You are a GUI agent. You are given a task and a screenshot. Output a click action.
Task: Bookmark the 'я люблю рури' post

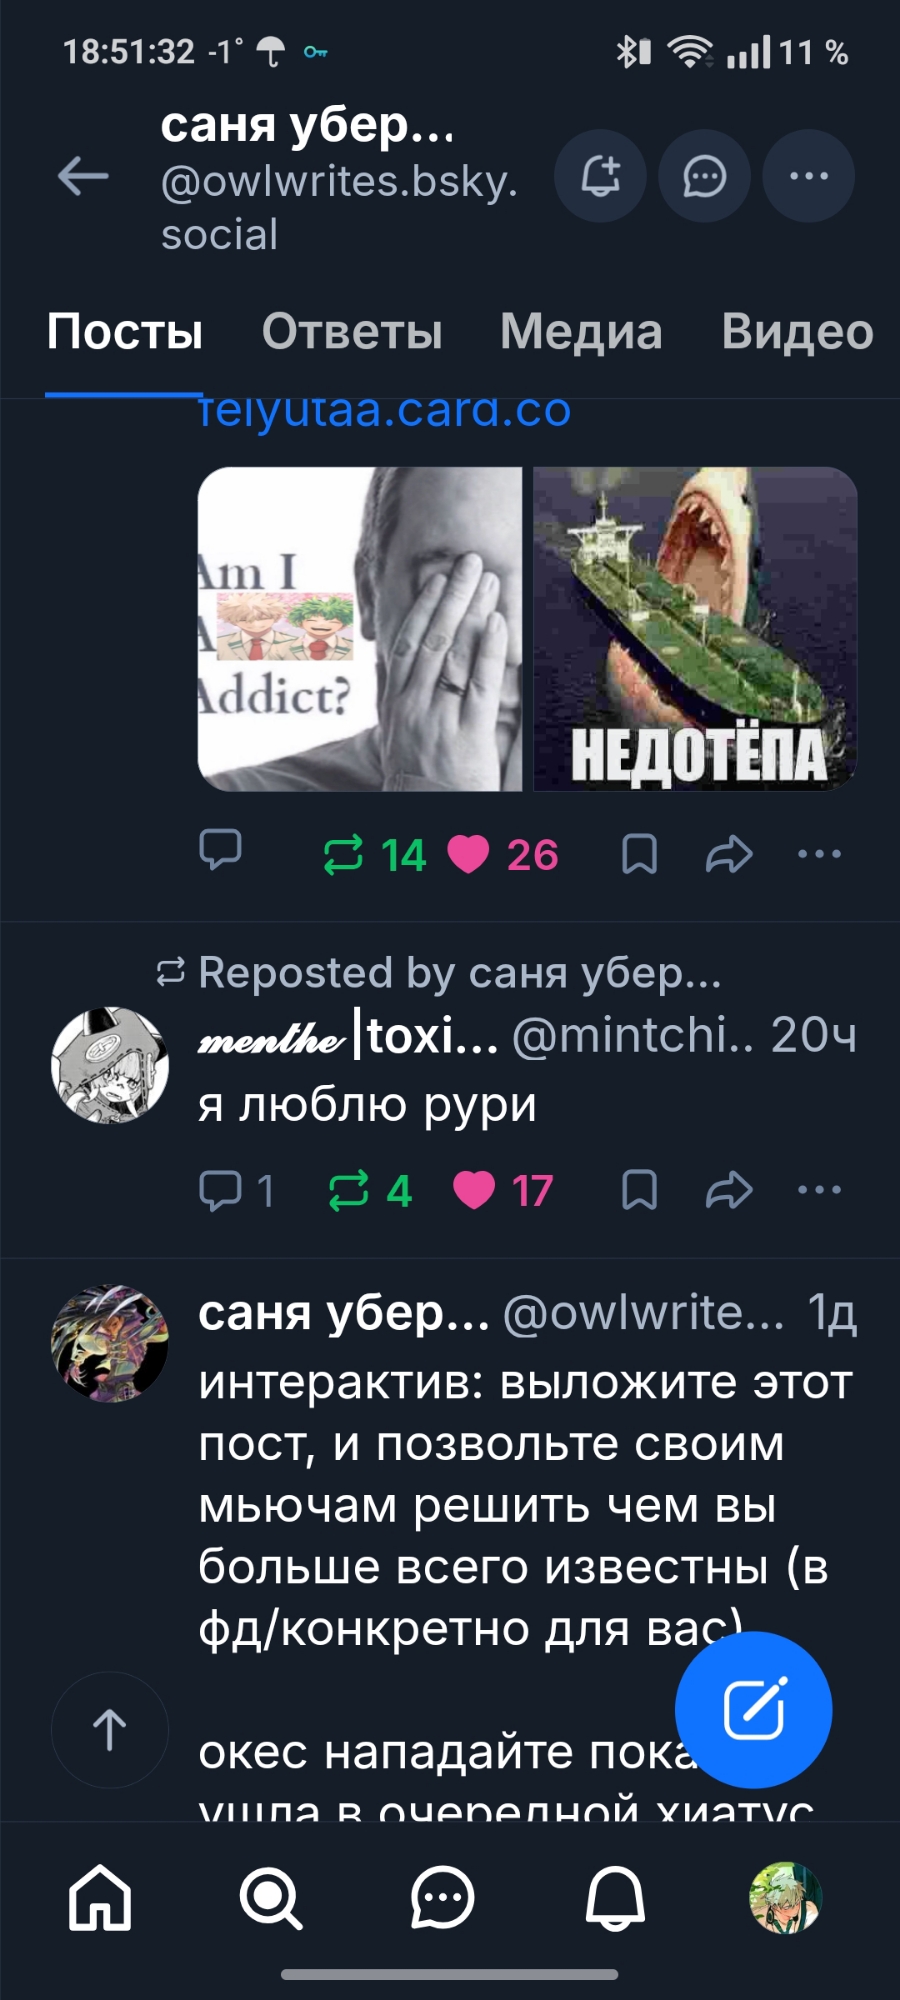639,1190
